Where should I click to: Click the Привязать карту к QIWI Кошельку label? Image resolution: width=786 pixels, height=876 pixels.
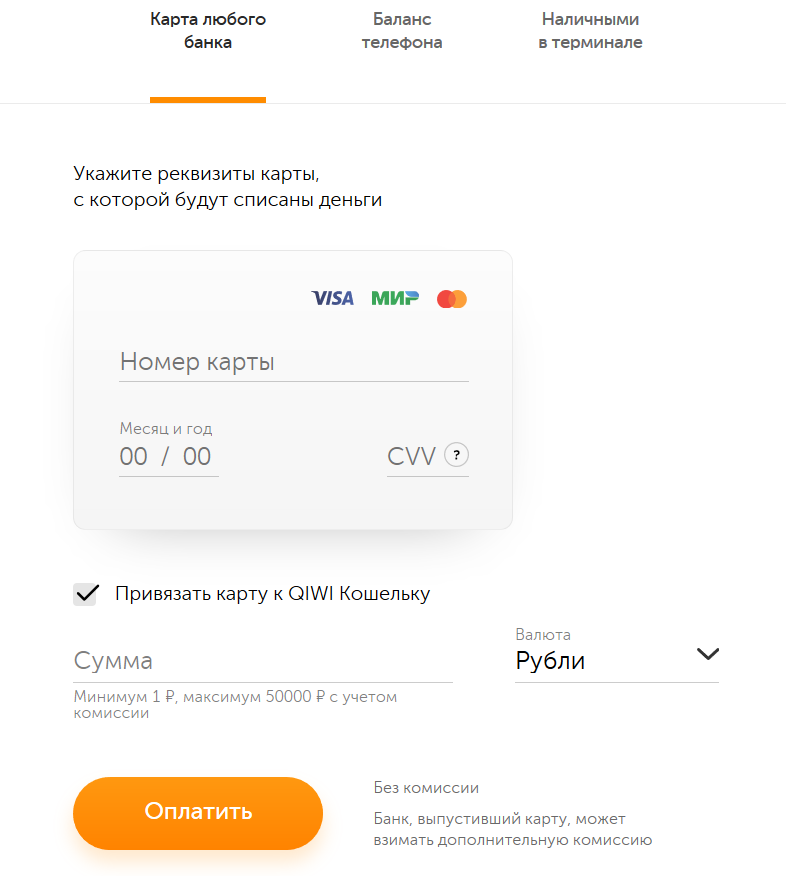(272, 594)
